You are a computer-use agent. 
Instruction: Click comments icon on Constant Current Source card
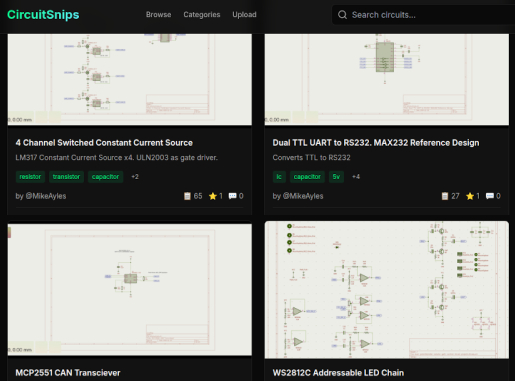pyautogui.click(x=232, y=196)
